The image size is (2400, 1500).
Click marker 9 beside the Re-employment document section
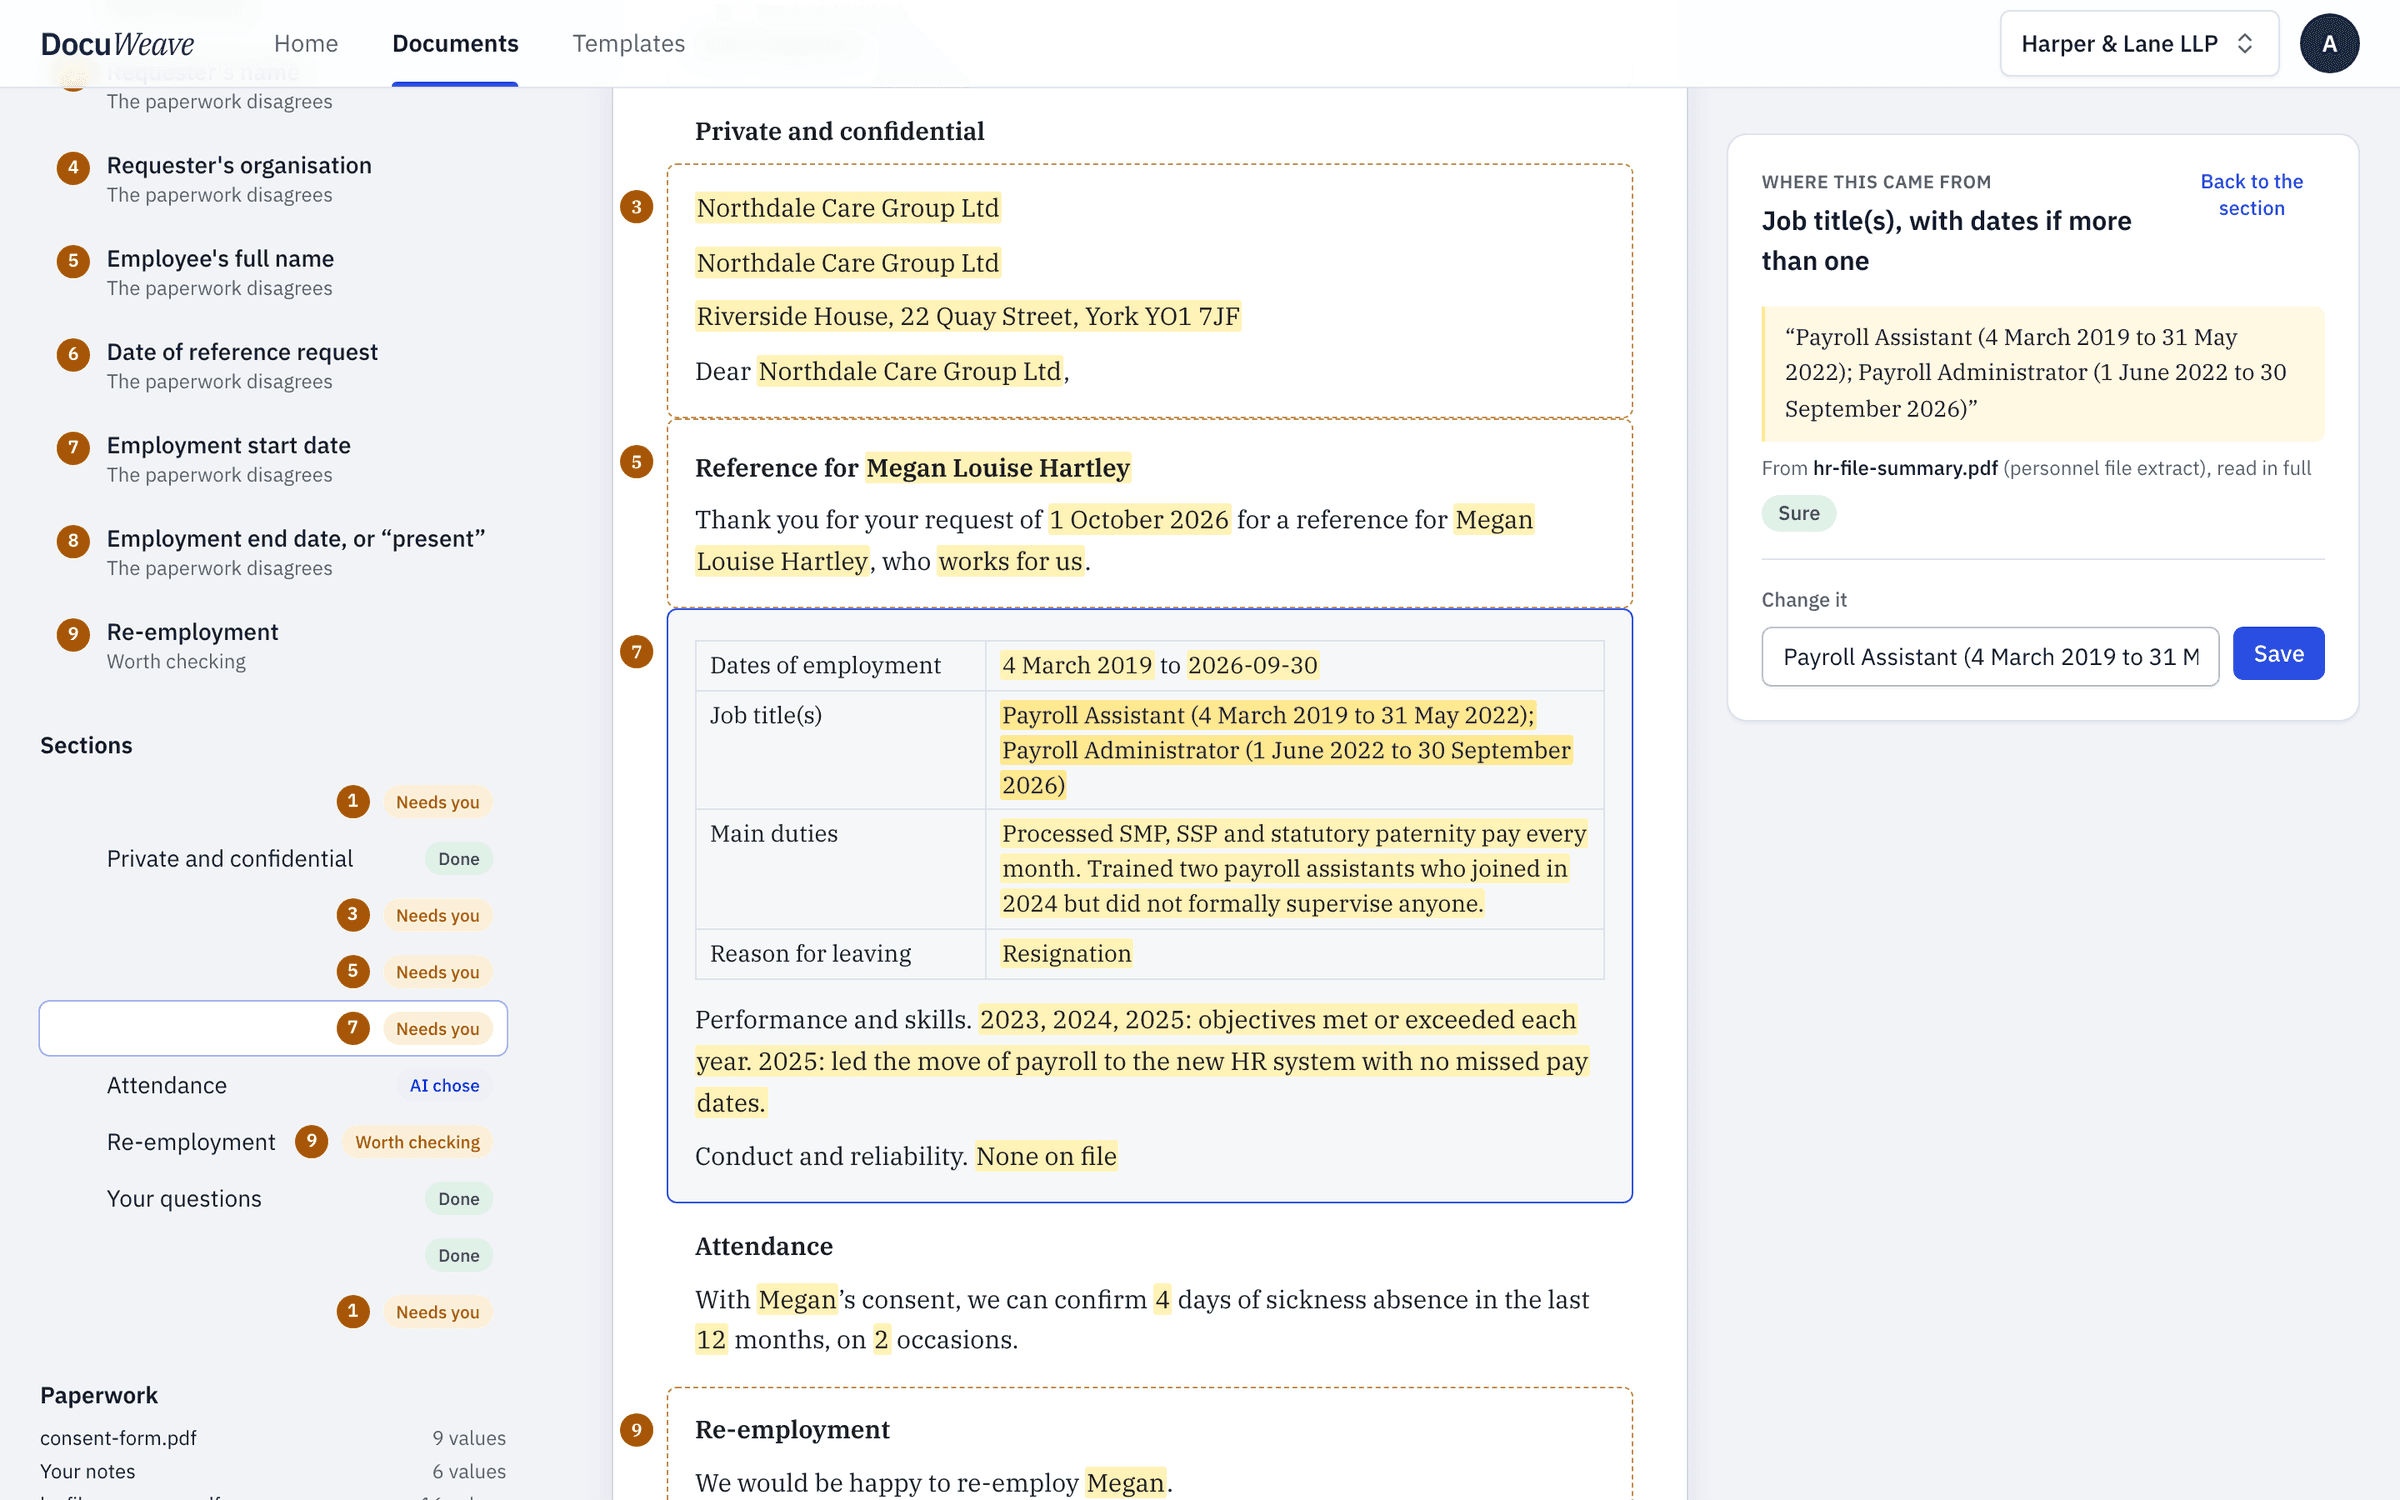pyautogui.click(x=636, y=1430)
